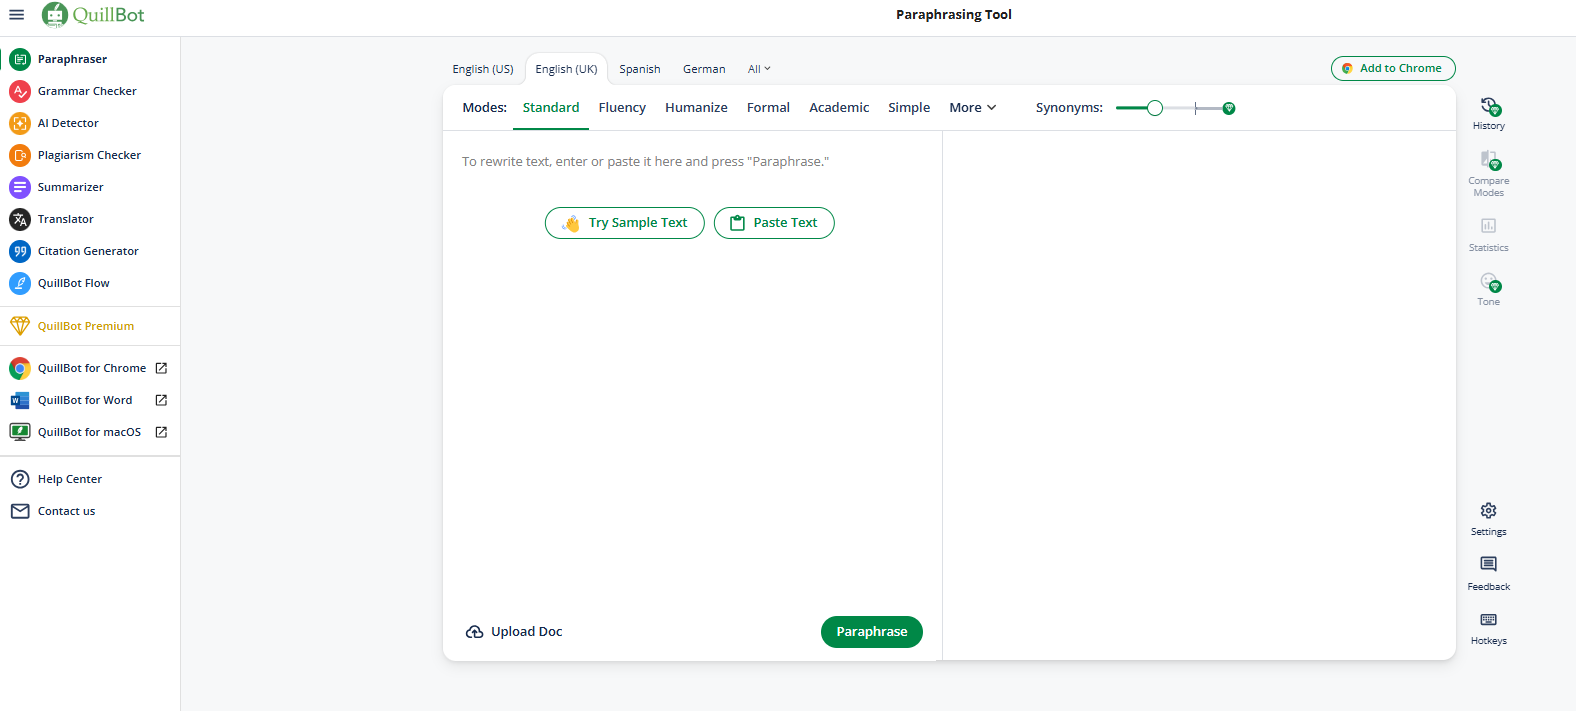Viewport: 1576px width, 711px height.
Task: Select Standard mode
Action: [551, 108]
